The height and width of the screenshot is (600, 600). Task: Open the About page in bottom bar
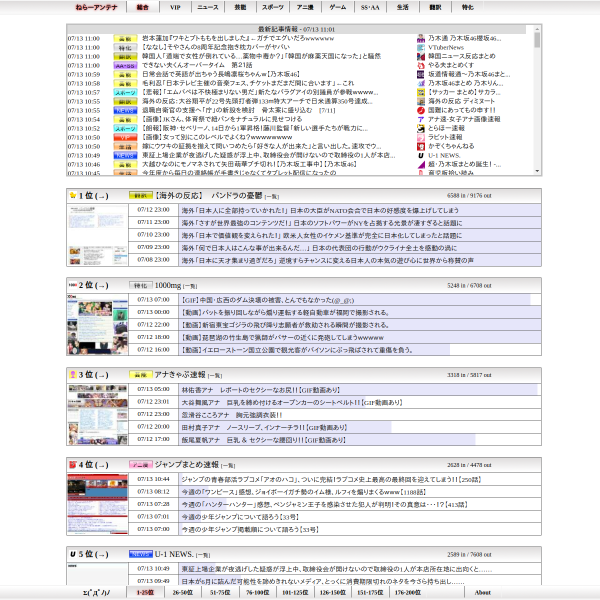(483, 592)
